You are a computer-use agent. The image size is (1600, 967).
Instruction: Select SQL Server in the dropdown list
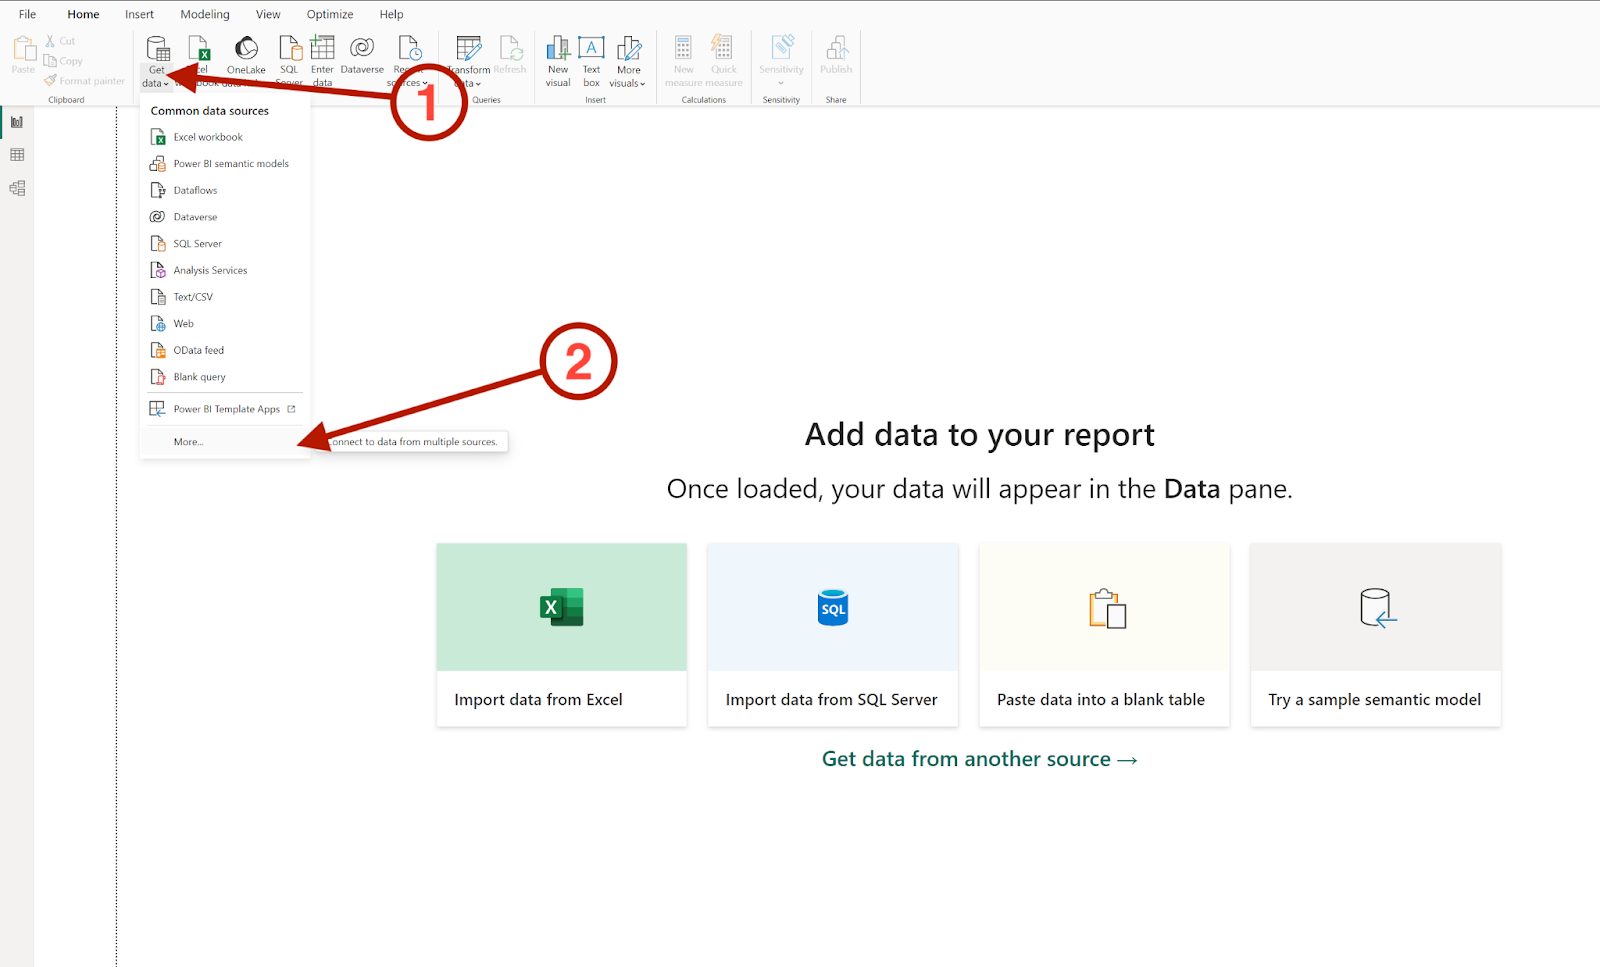pos(224,244)
